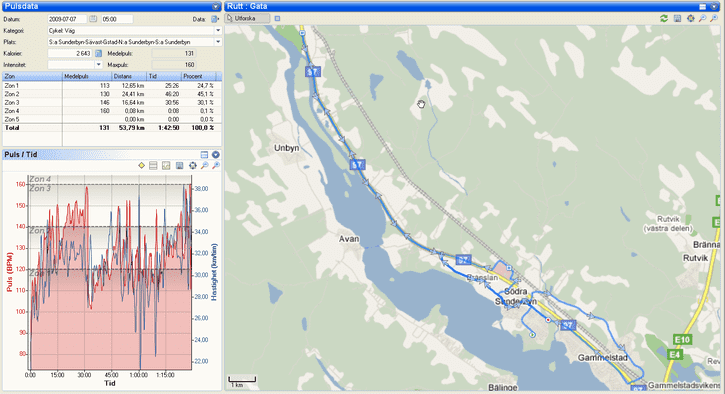Open the calendar picker next to Datum
The width and height of the screenshot is (725, 394).
pyautogui.click(x=93, y=19)
